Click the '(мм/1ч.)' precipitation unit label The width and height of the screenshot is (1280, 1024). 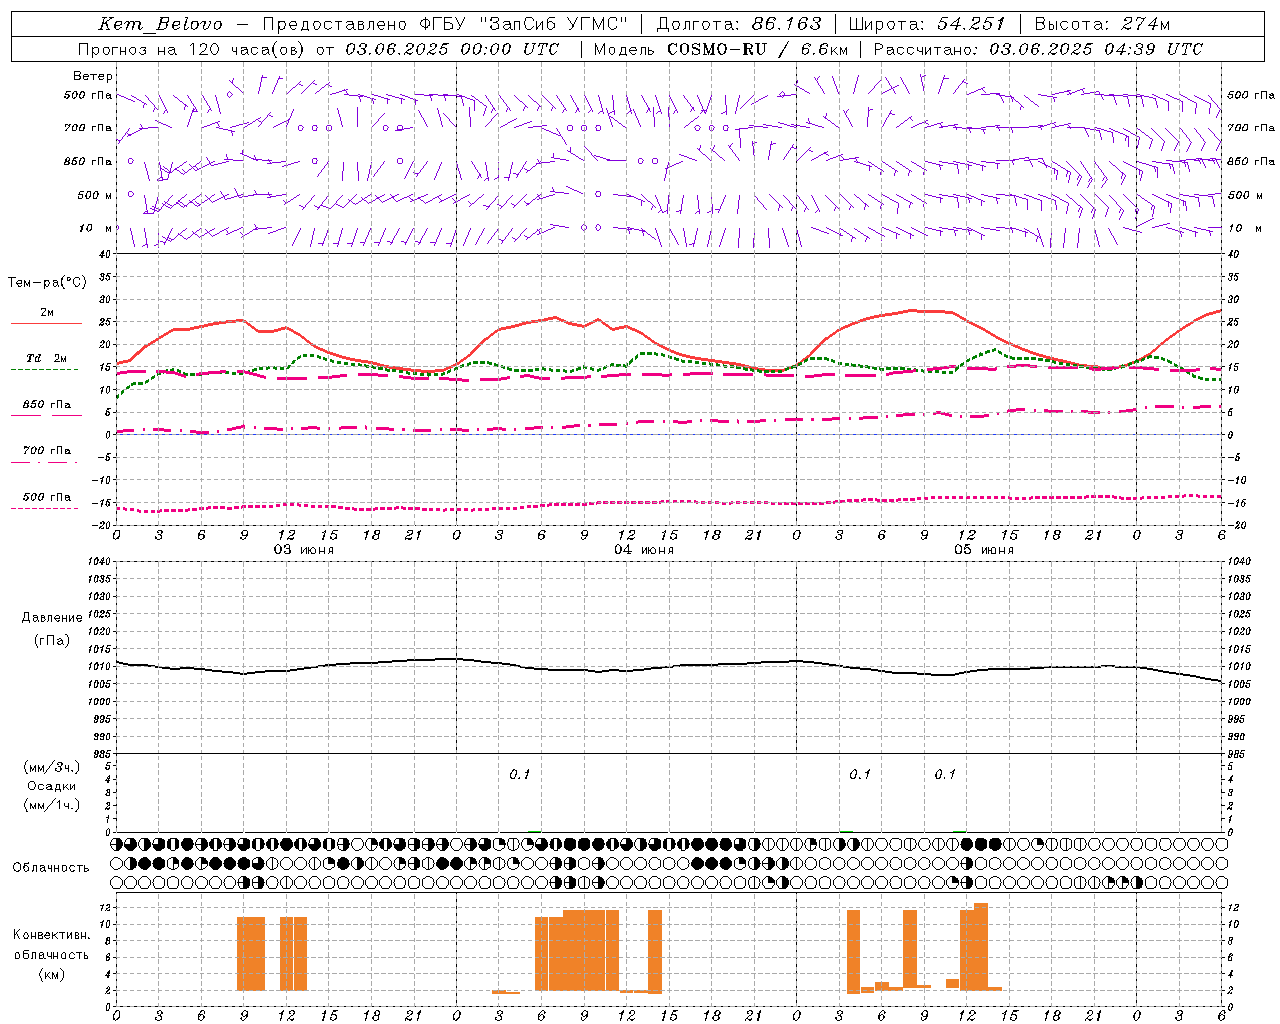click(52, 805)
